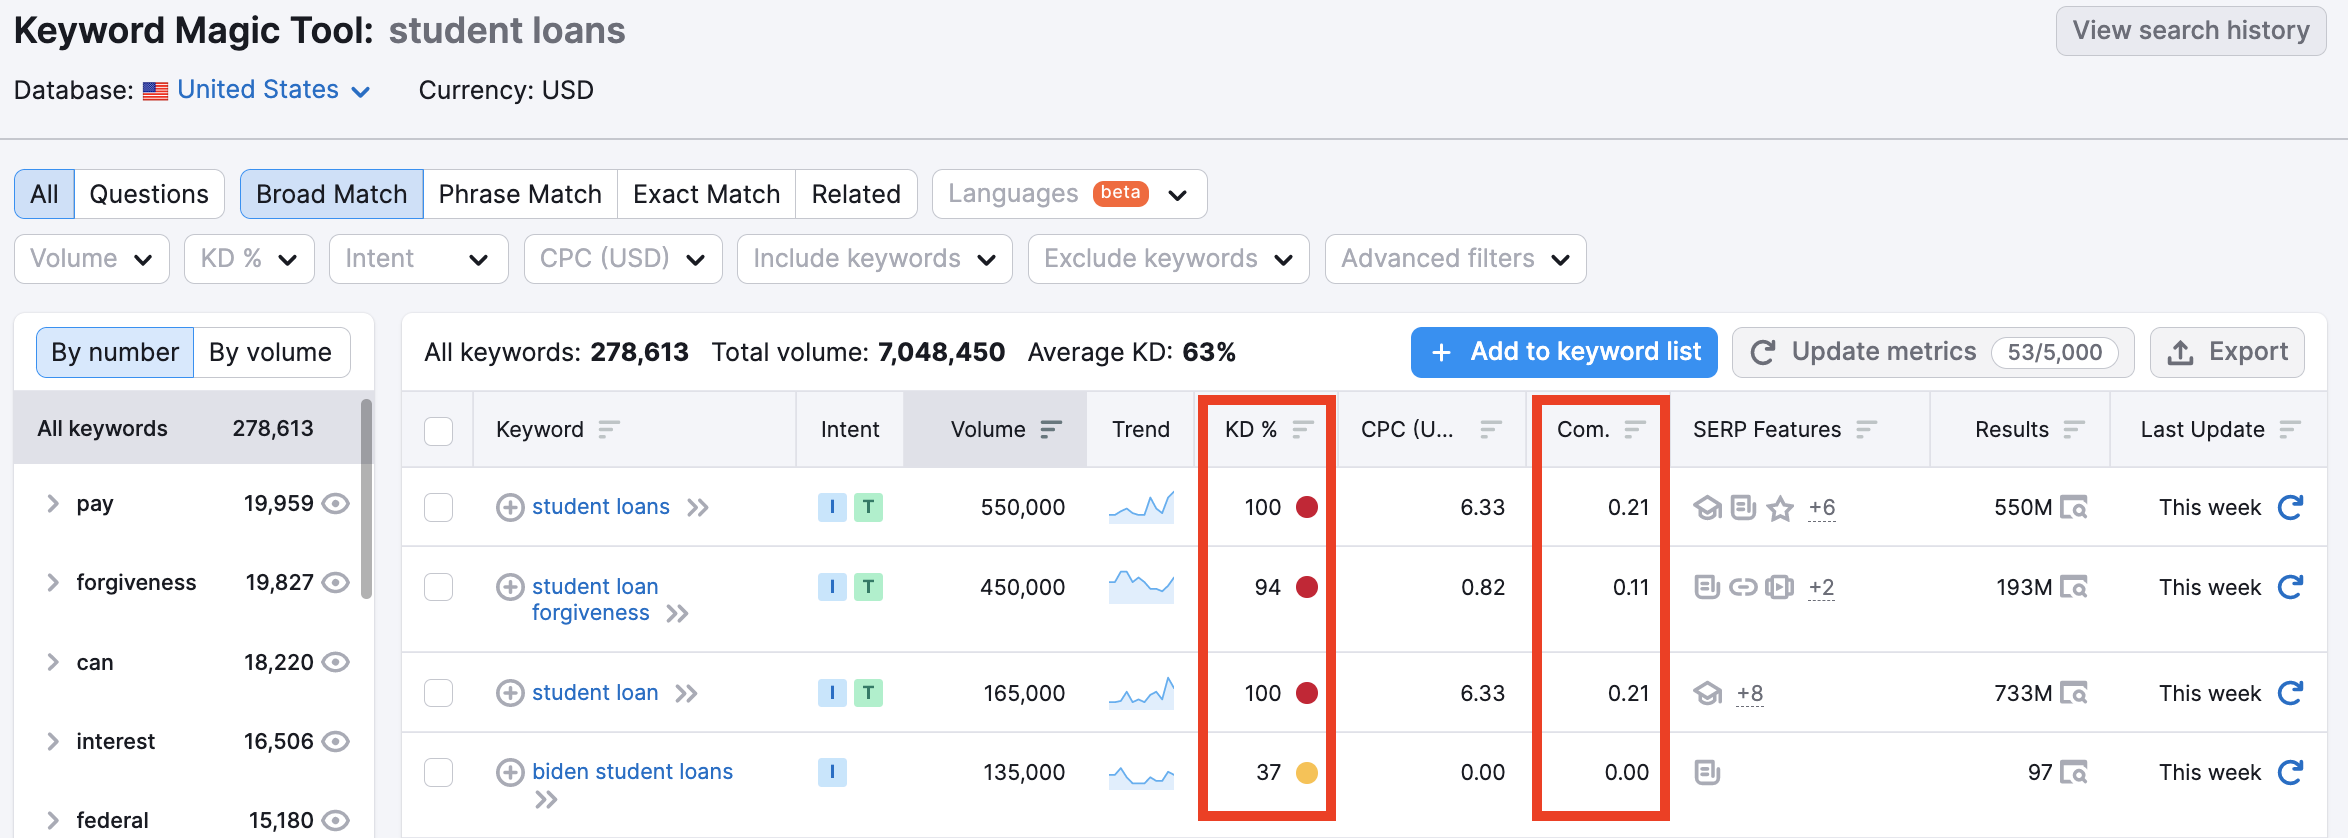The height and width of the screenshot is (838, 2348).
Task: Toggle eye icon for forgiveness group
Action: [336, 582]
